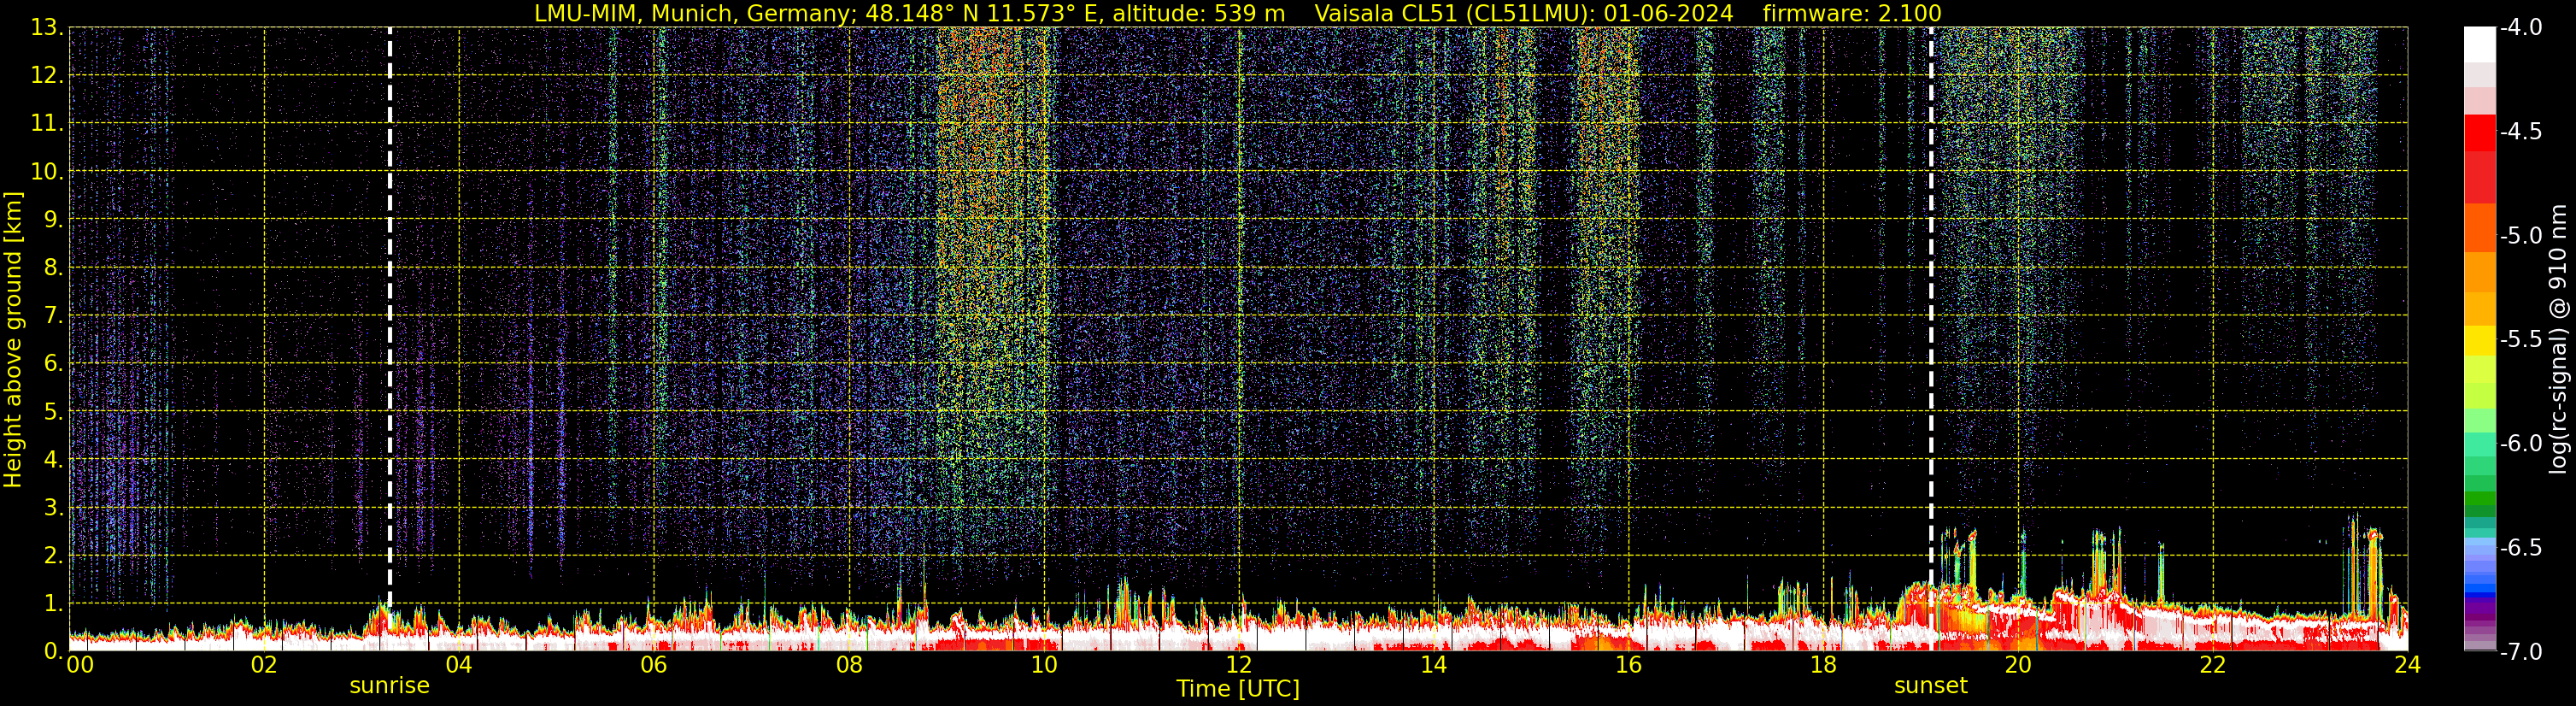The width and height of the screenshot is (2576, 706).
Task: Click the height tick label '12.'
Action: 47,75
